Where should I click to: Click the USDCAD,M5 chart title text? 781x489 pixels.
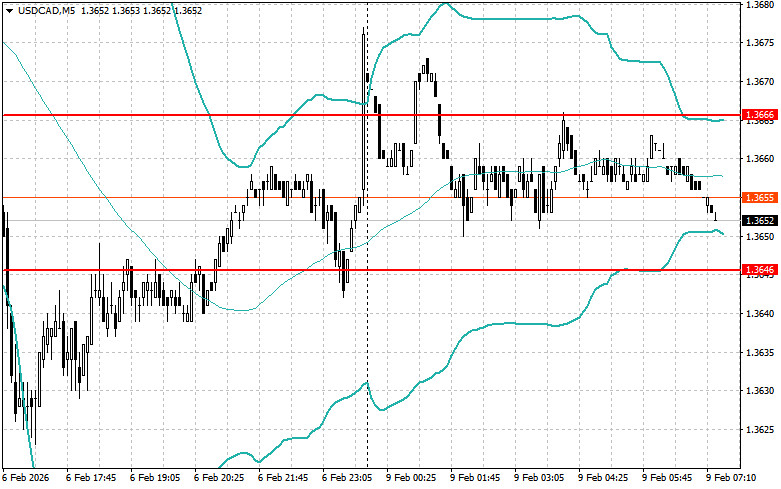point(46,10)
